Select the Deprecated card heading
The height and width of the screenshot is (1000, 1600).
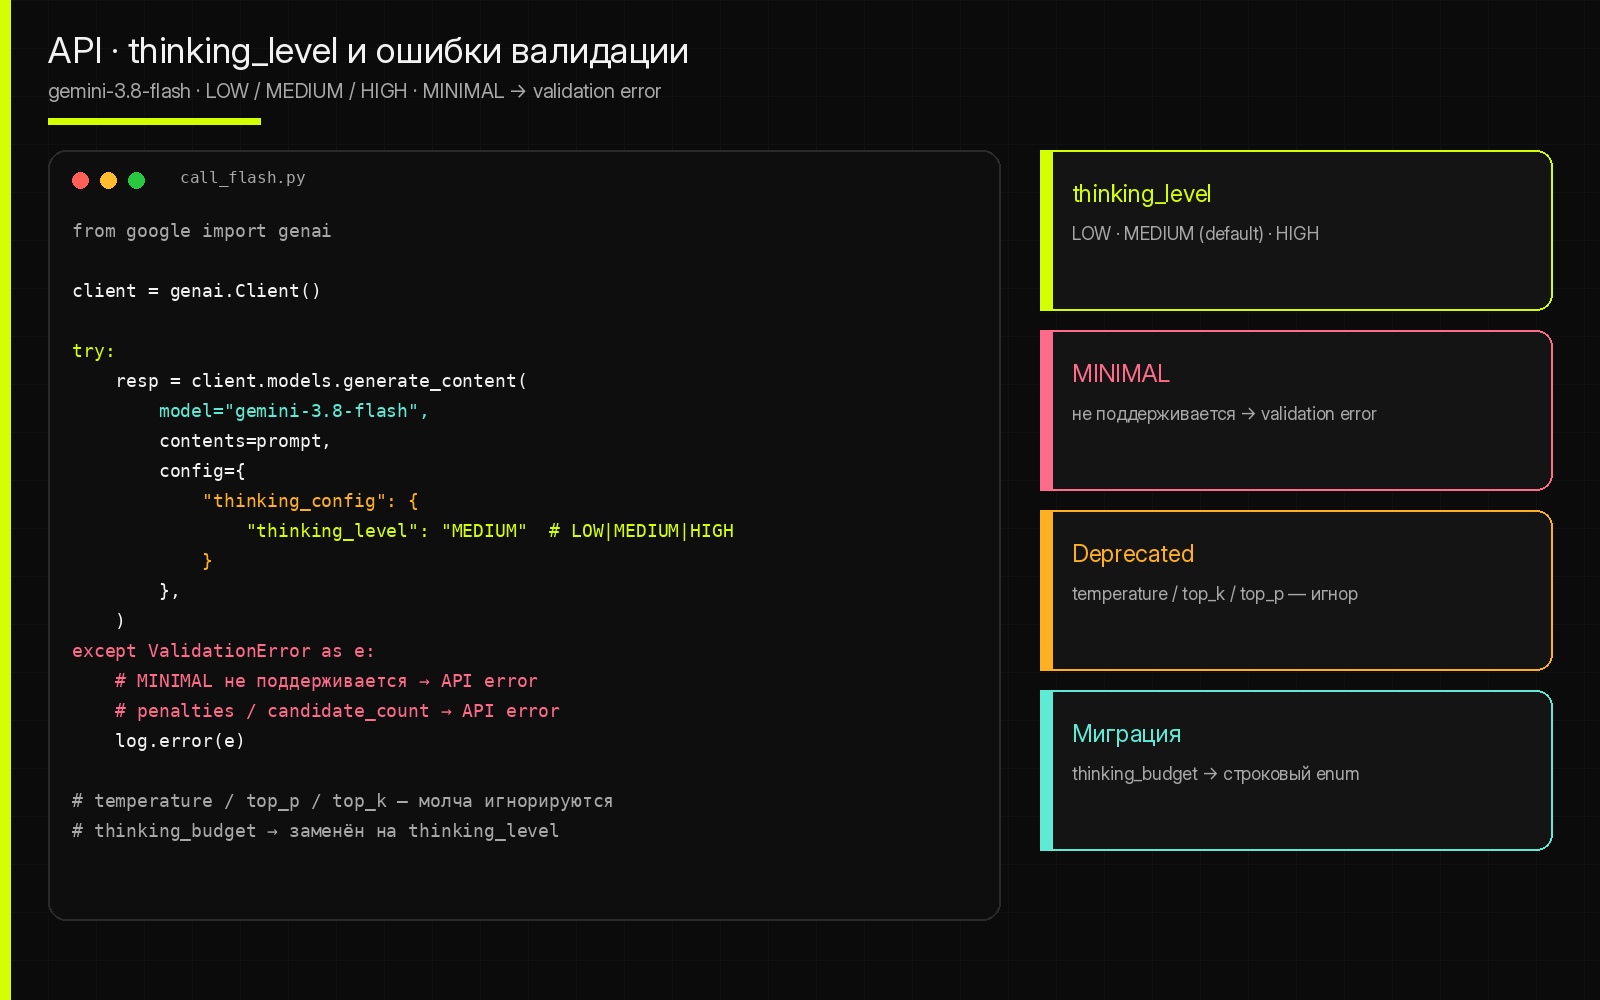[1133, 554]
